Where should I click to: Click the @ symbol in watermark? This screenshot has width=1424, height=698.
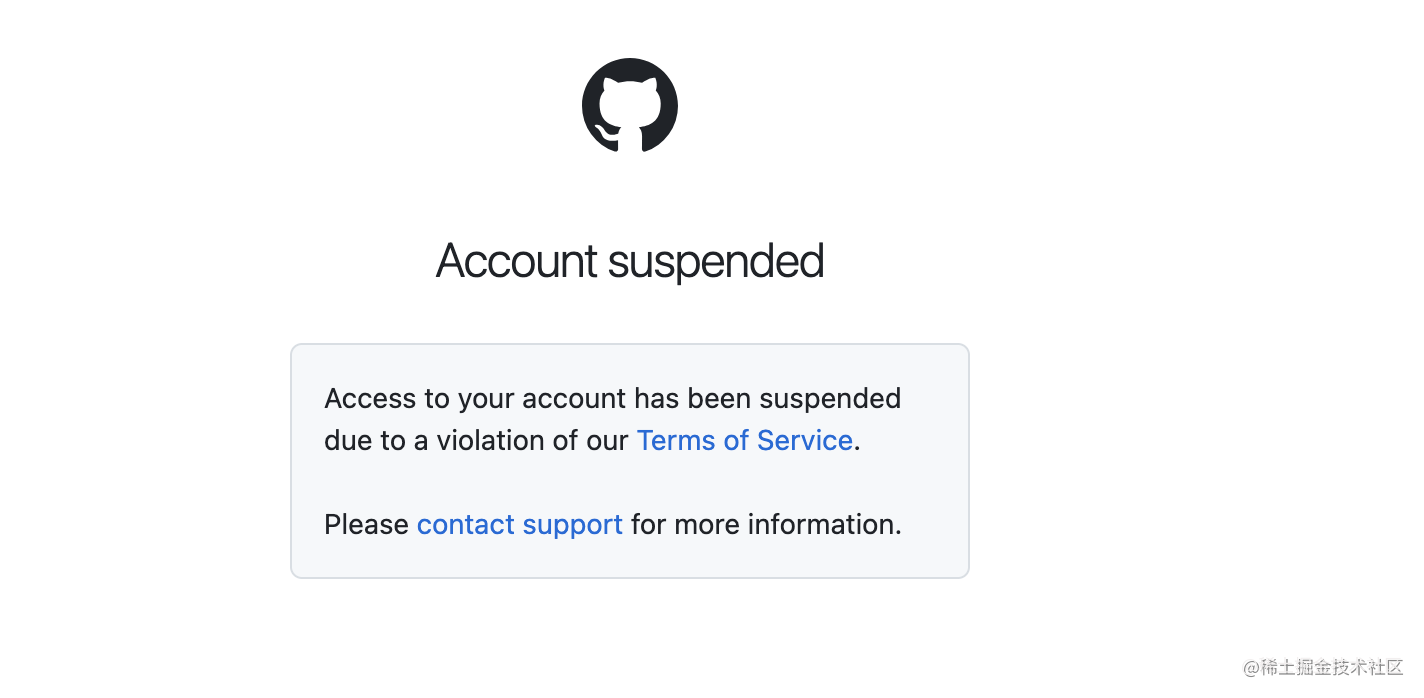pos(1250,668)
